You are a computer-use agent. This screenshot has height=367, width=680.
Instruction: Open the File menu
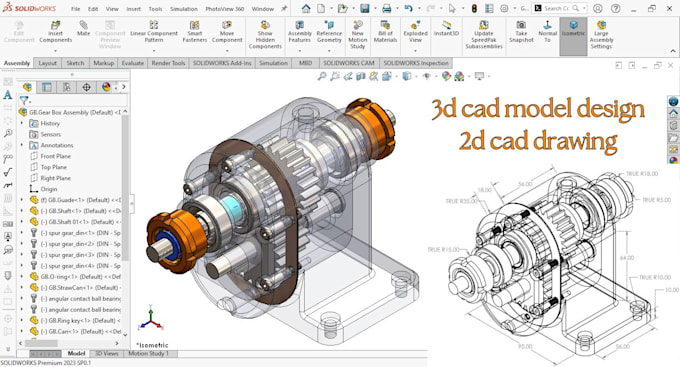click(x=75, y=9)
